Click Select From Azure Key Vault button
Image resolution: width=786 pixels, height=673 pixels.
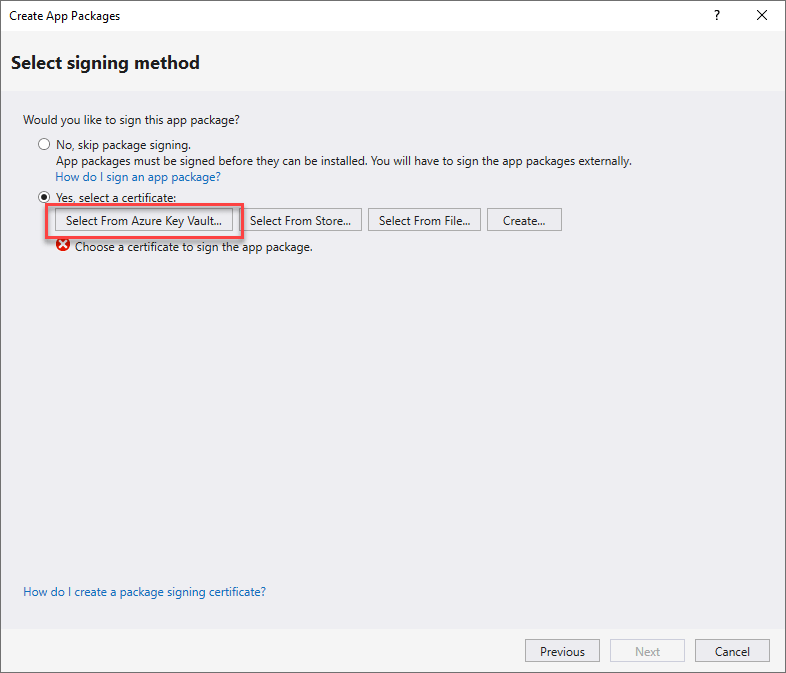144,220
